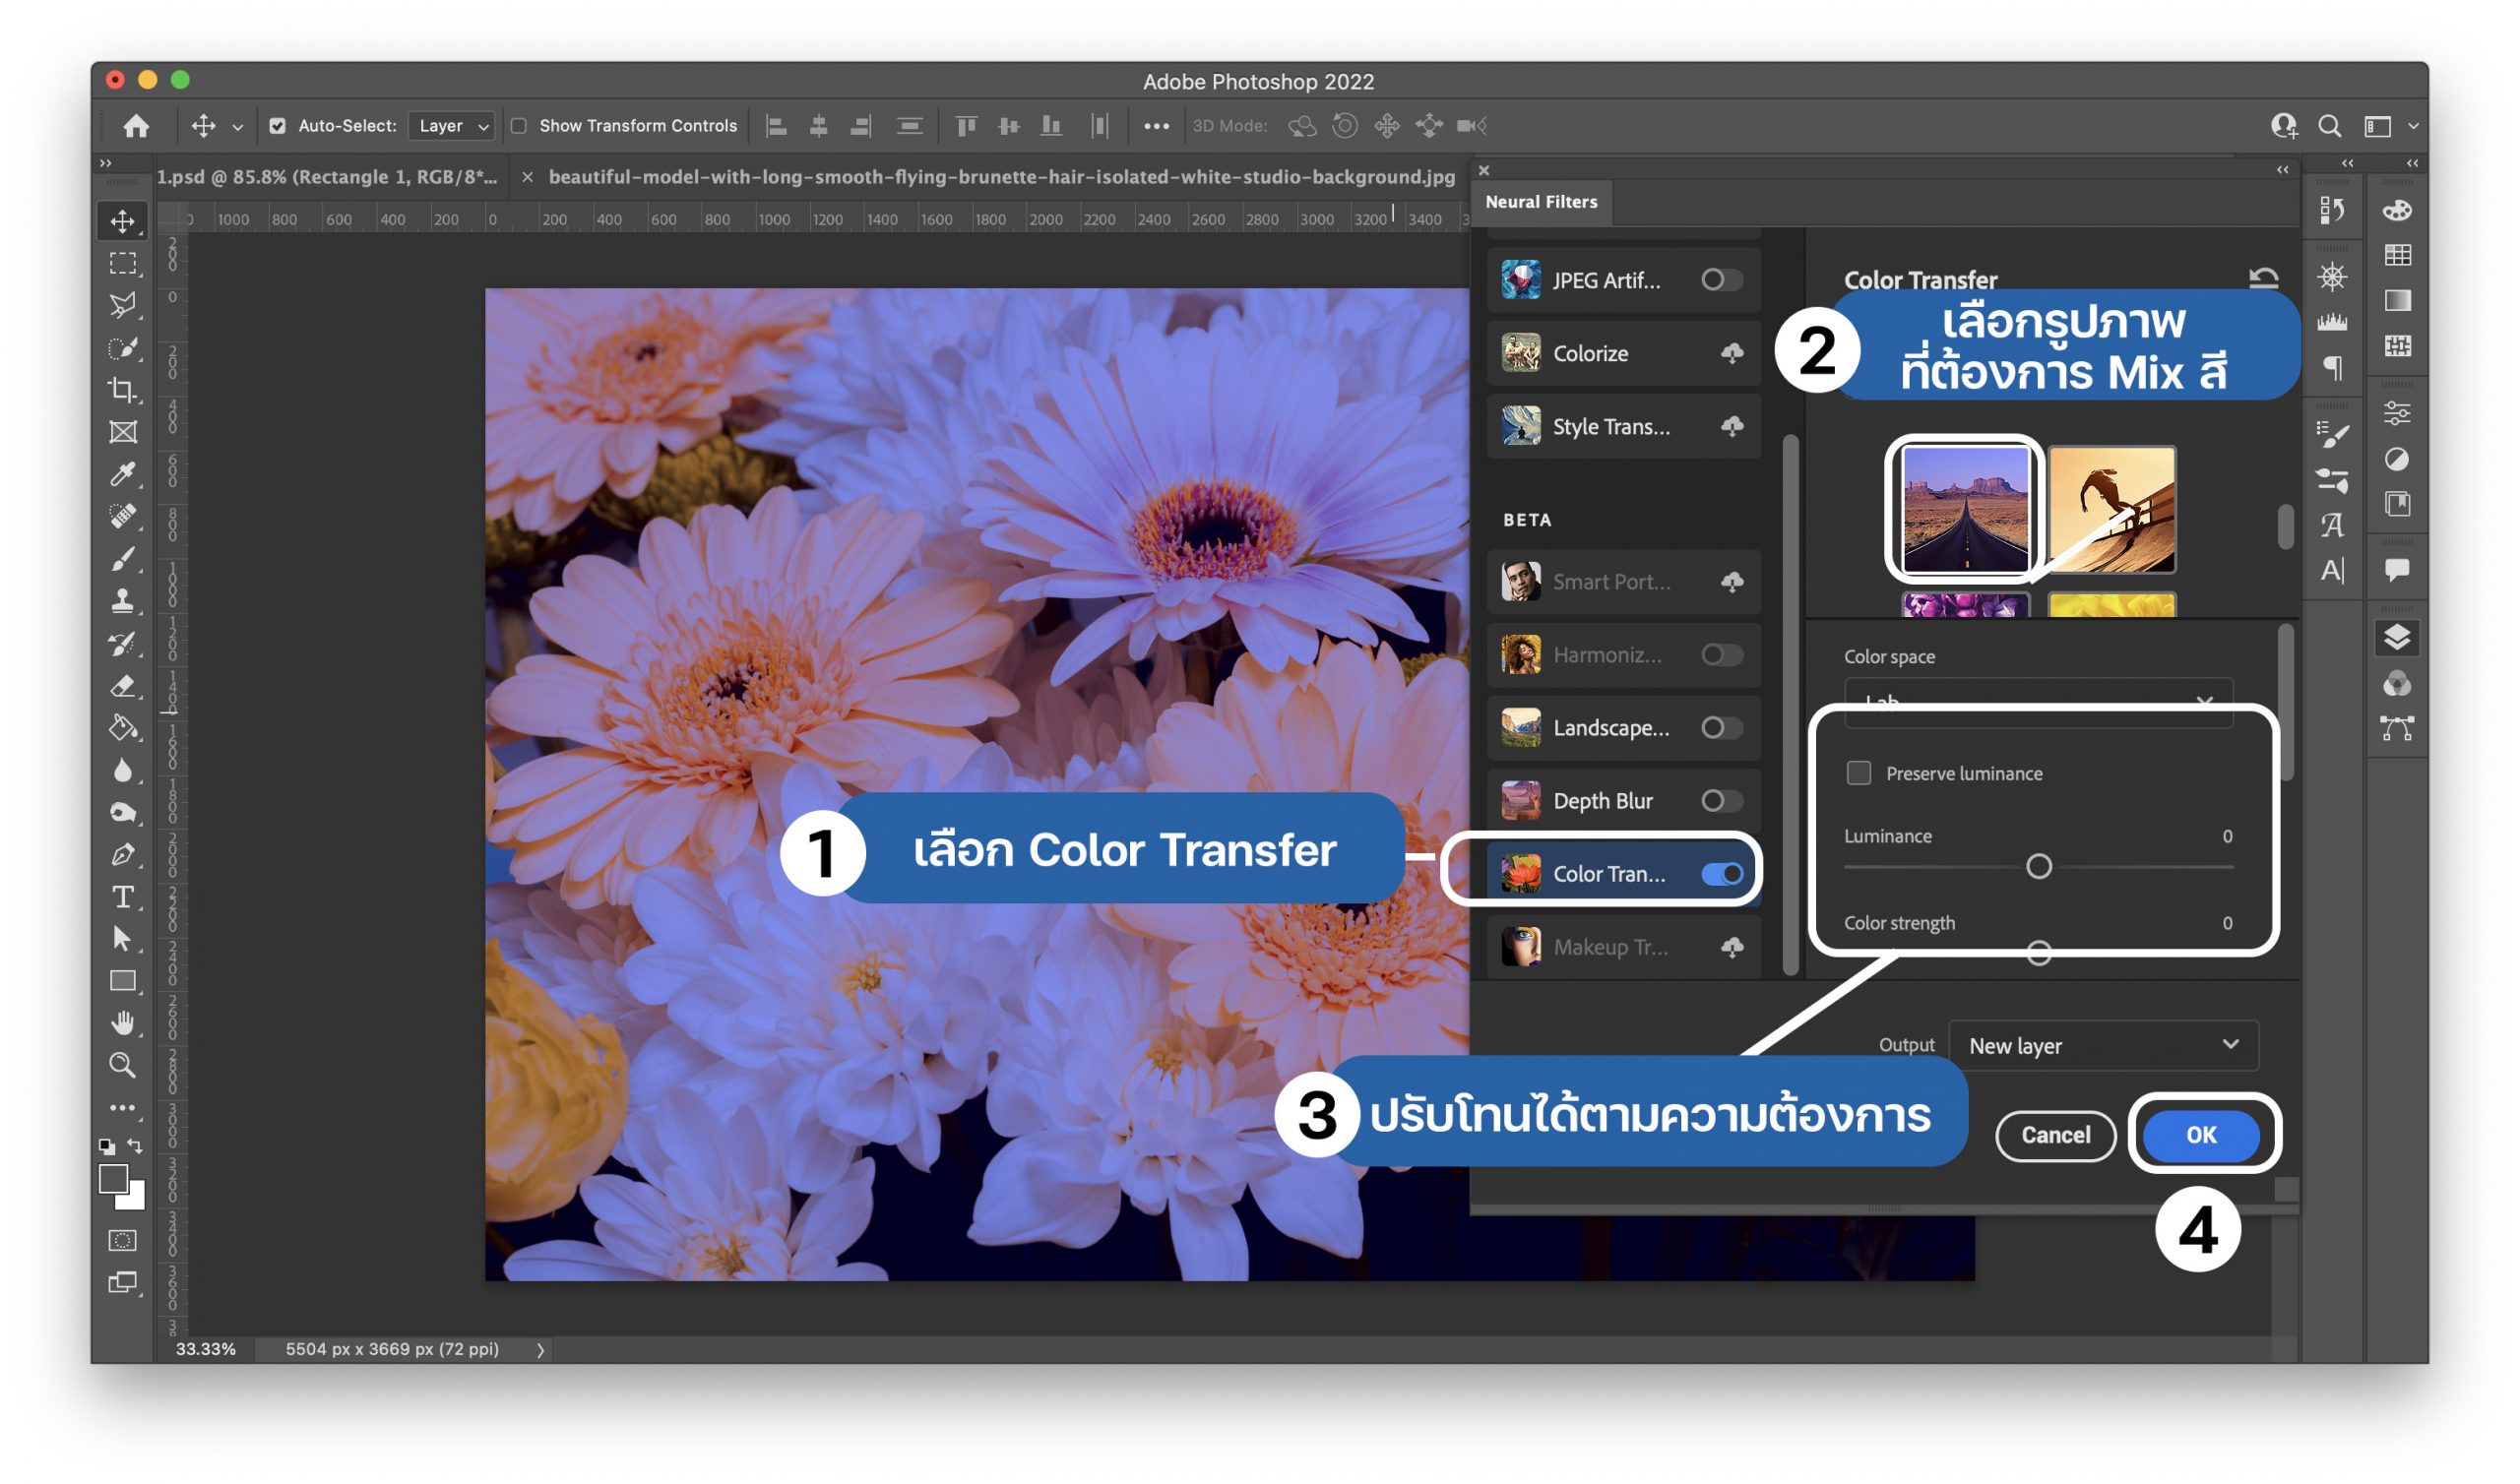Reset Color Transfer parameters icon
Viewport: 2520px width, 1484px height.
[x=2263, y=278]
